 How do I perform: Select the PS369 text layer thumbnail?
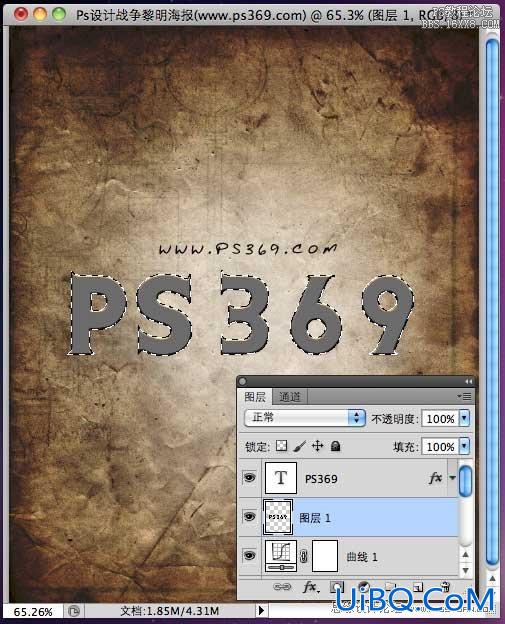pyautogui.click(x=281, y=478)
